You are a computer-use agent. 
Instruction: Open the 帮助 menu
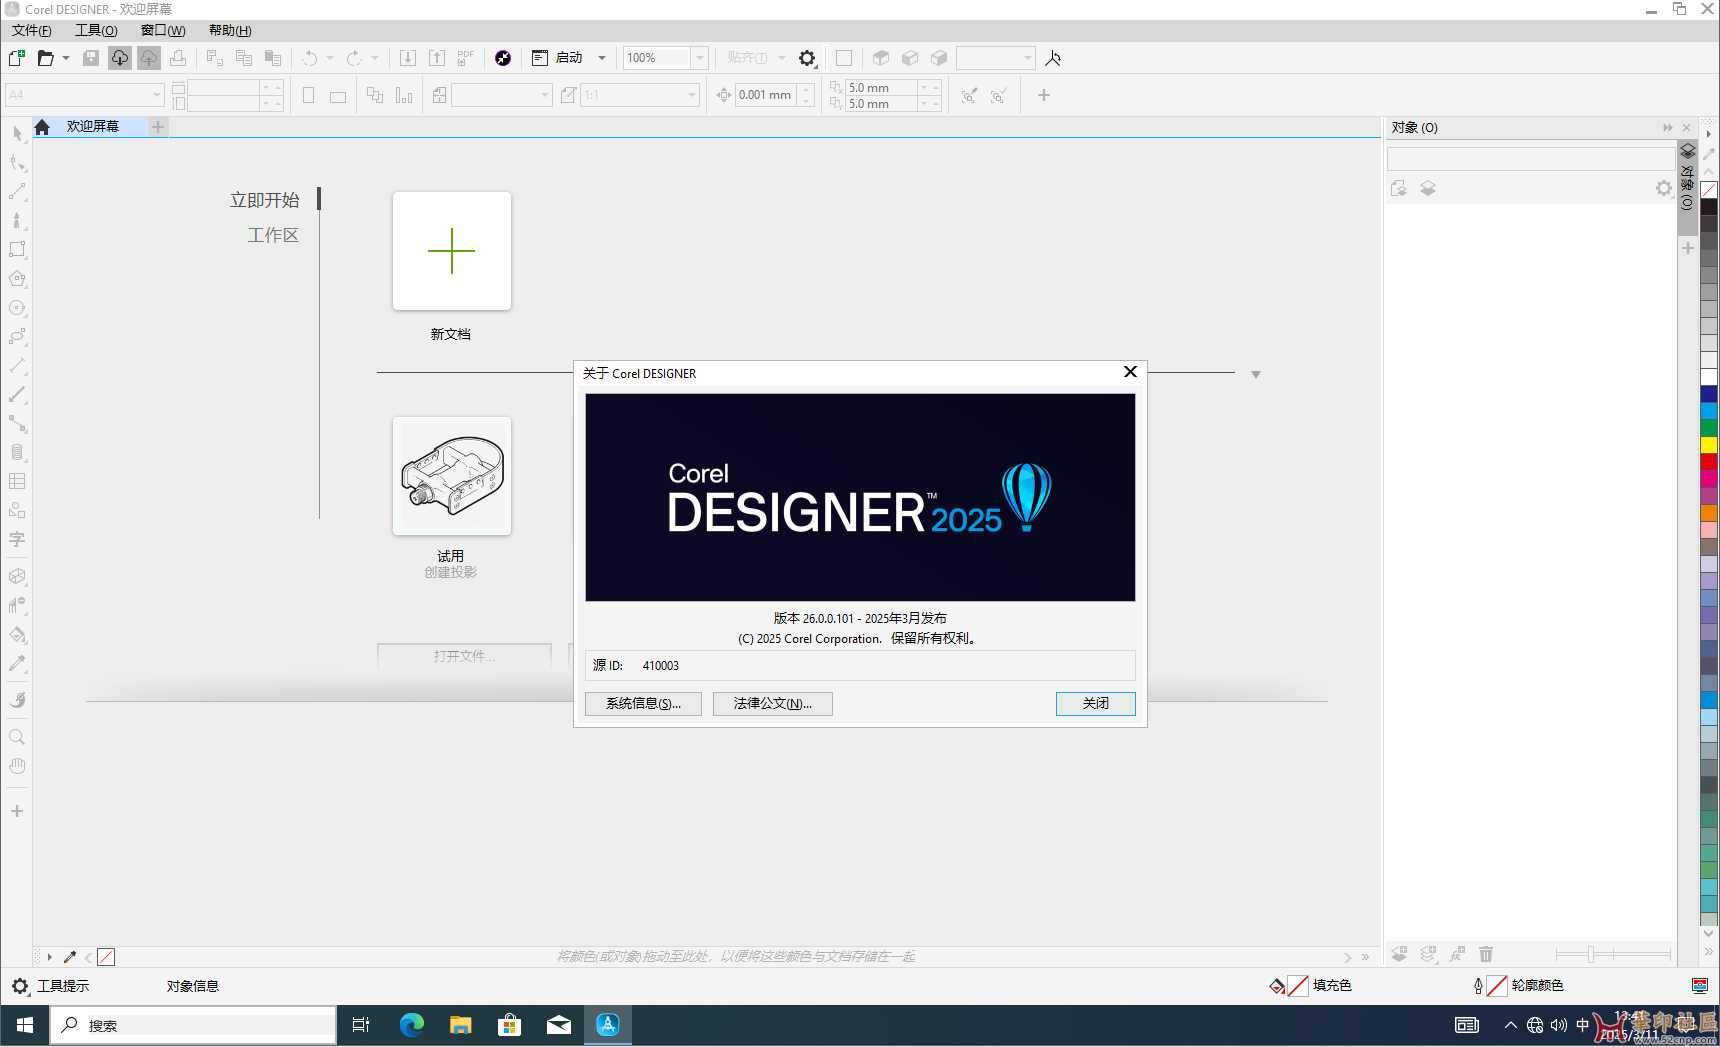(230, 31)
